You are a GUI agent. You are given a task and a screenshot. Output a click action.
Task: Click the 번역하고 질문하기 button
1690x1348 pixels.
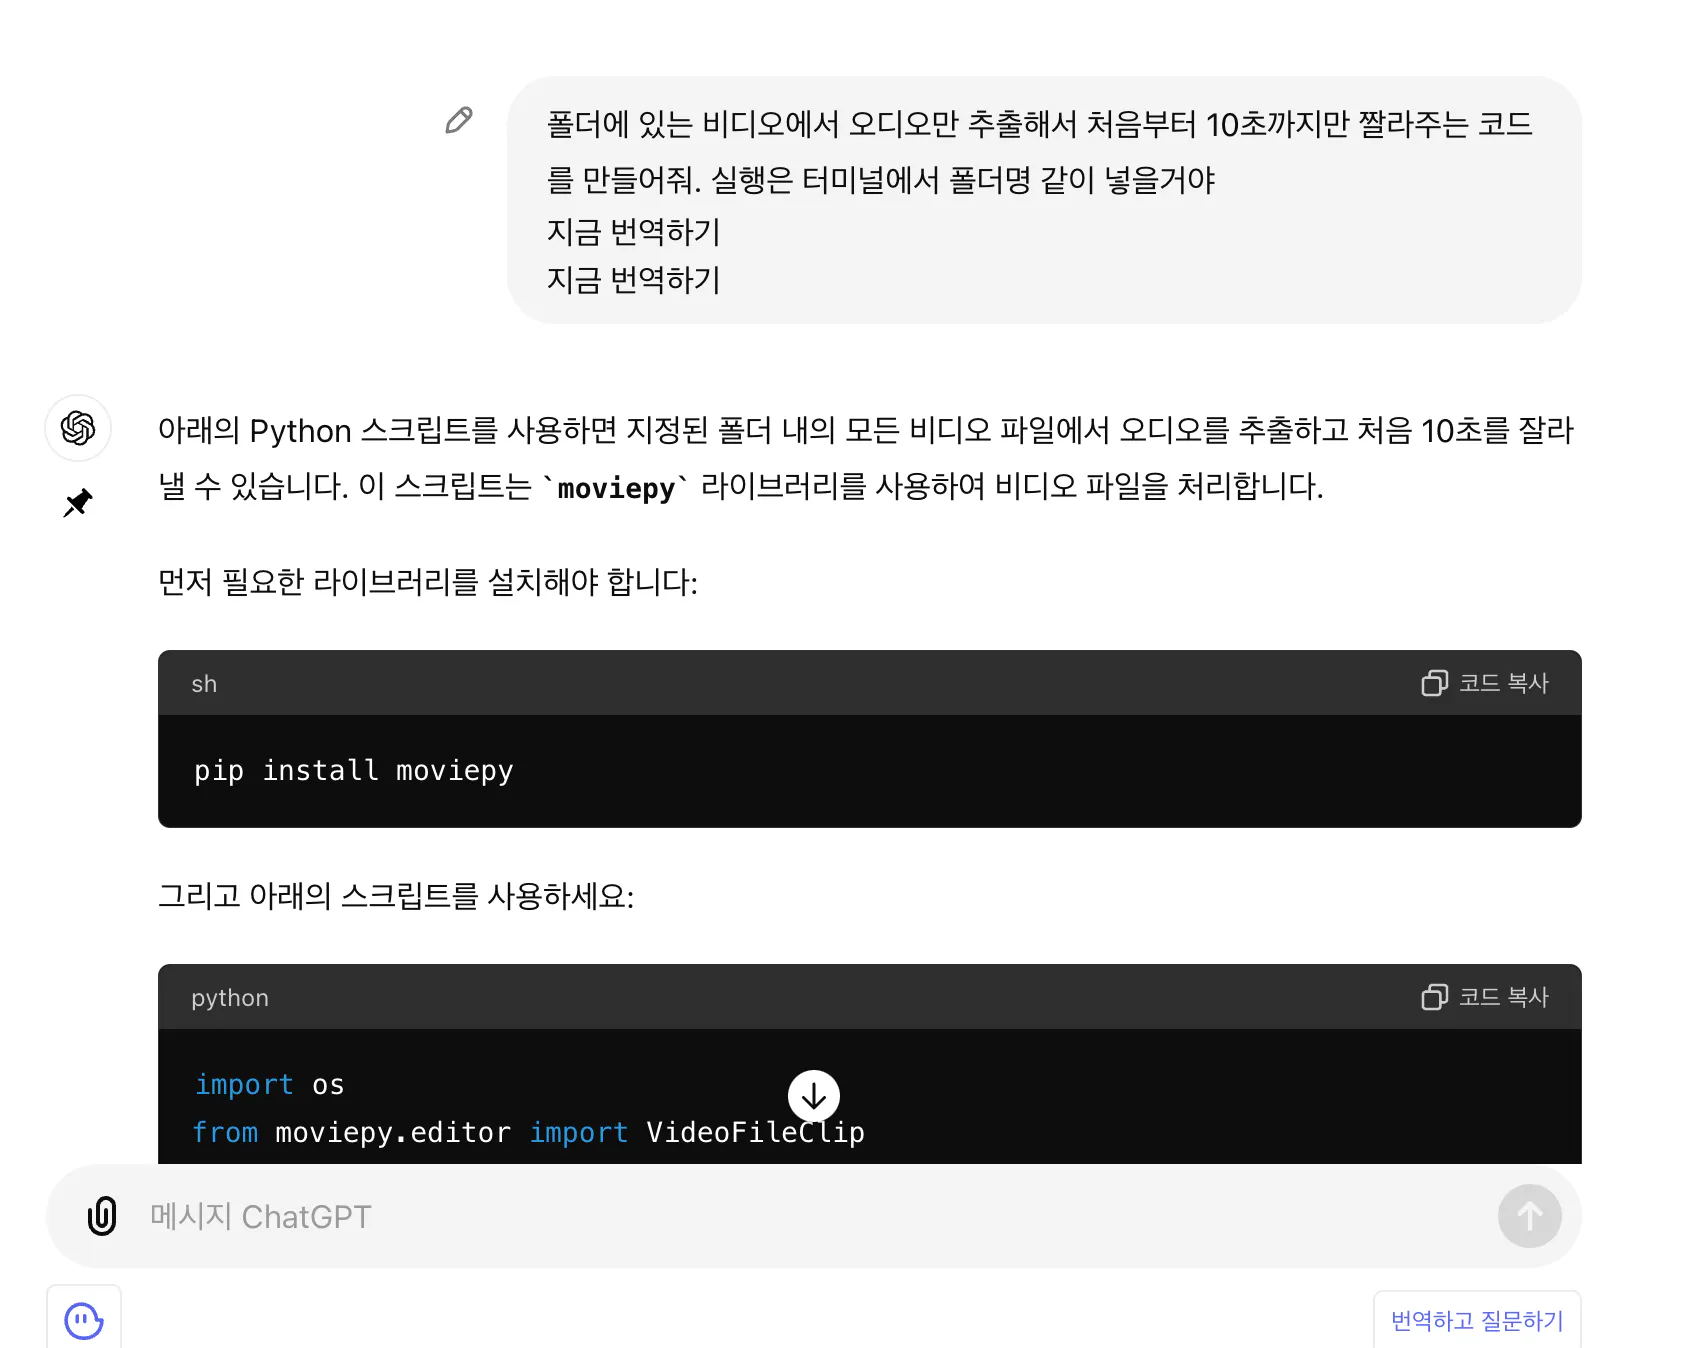click(1477, 1321)
